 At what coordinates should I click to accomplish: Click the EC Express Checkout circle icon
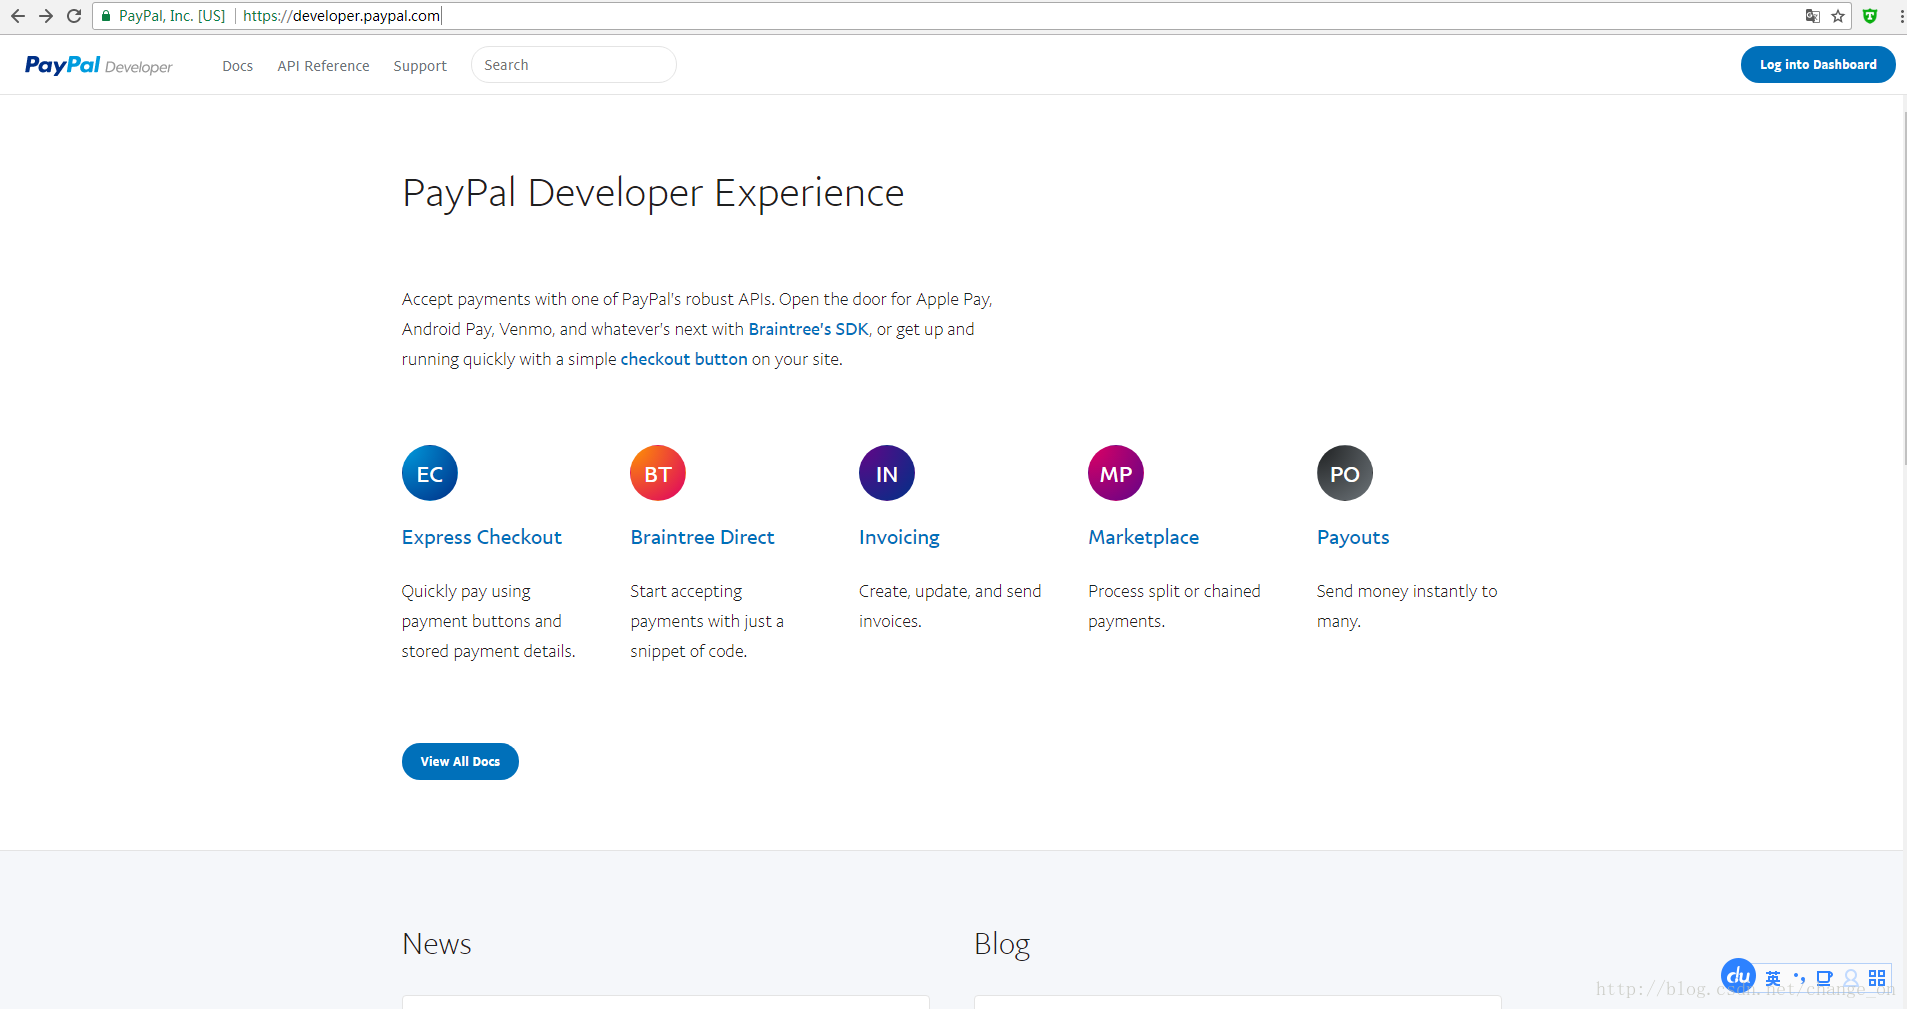click(430, 473)
